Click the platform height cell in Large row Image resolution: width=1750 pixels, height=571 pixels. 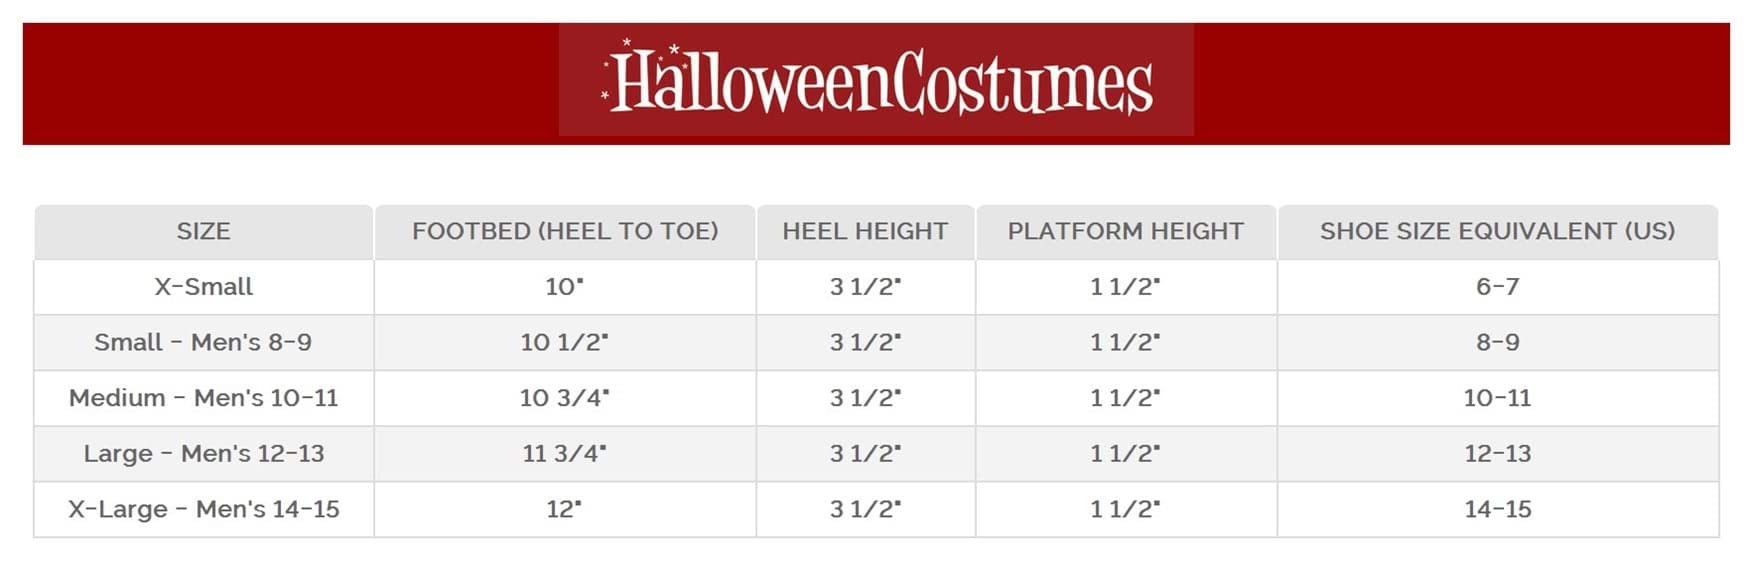[x=1125, y=454]
